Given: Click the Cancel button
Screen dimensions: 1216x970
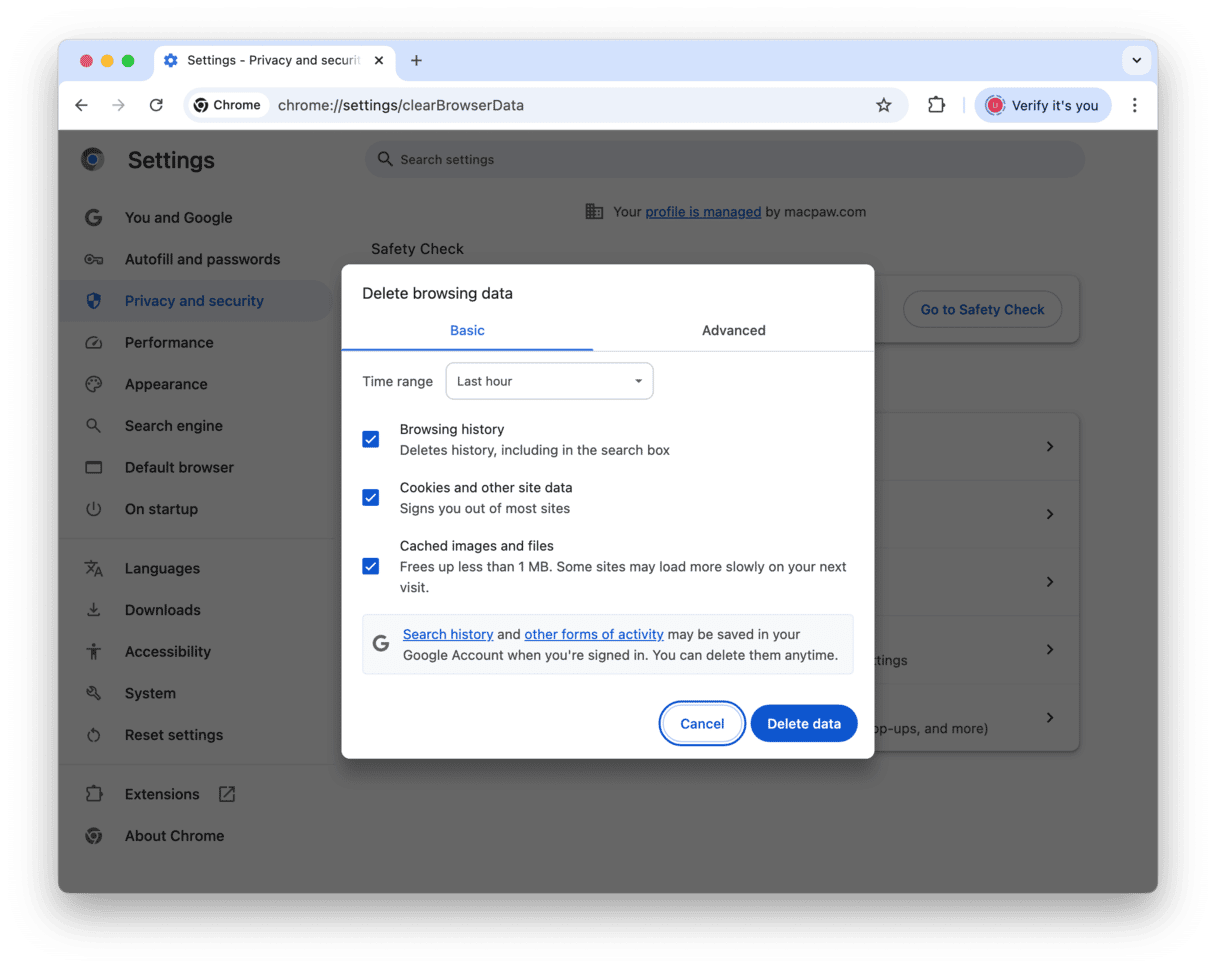Looking at the screenshot, I should [702, 724].
